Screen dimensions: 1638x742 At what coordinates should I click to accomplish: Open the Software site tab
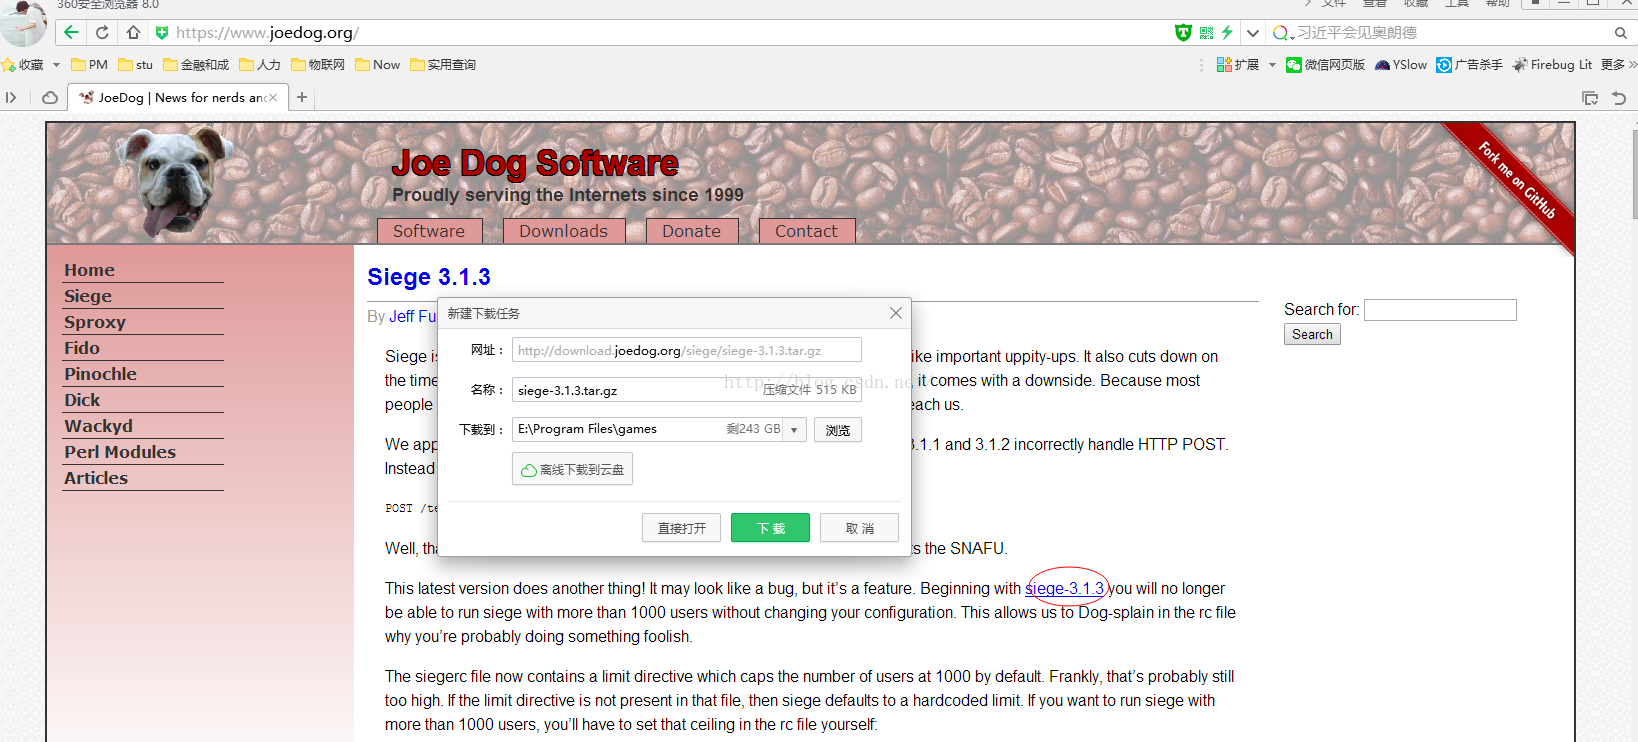429,231
